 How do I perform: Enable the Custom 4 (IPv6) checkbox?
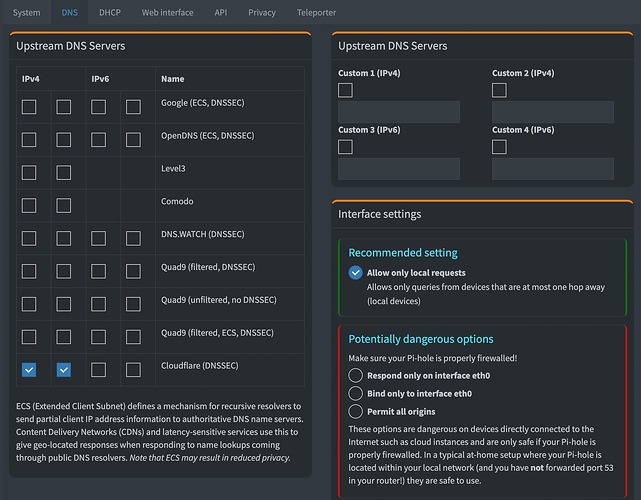[499, 147]
